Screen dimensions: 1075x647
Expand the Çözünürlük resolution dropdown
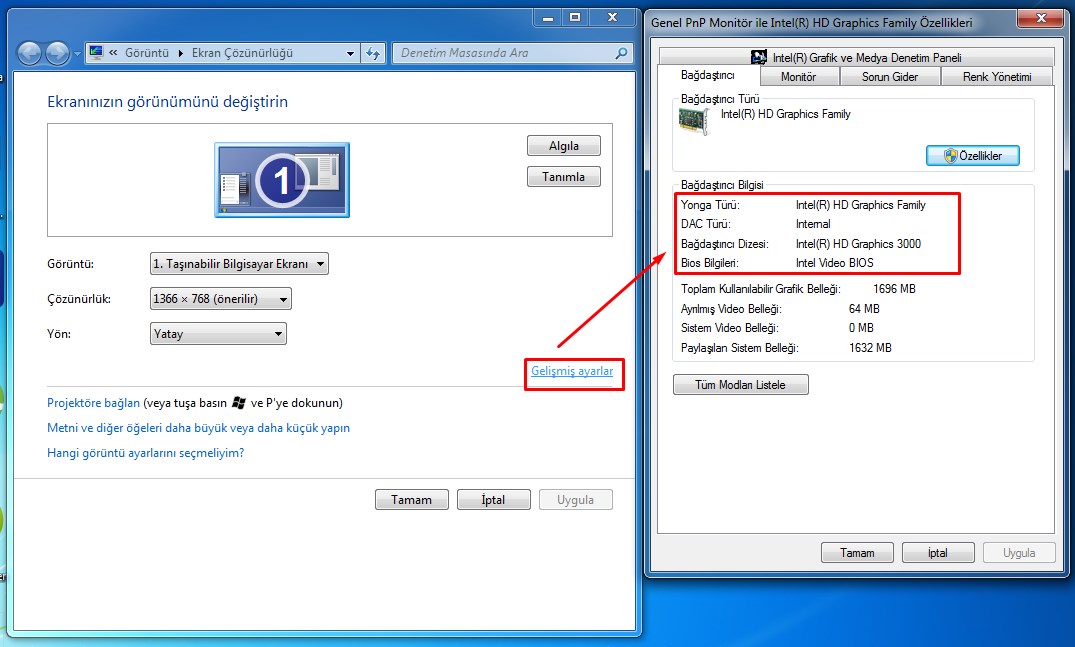[220, 299]
